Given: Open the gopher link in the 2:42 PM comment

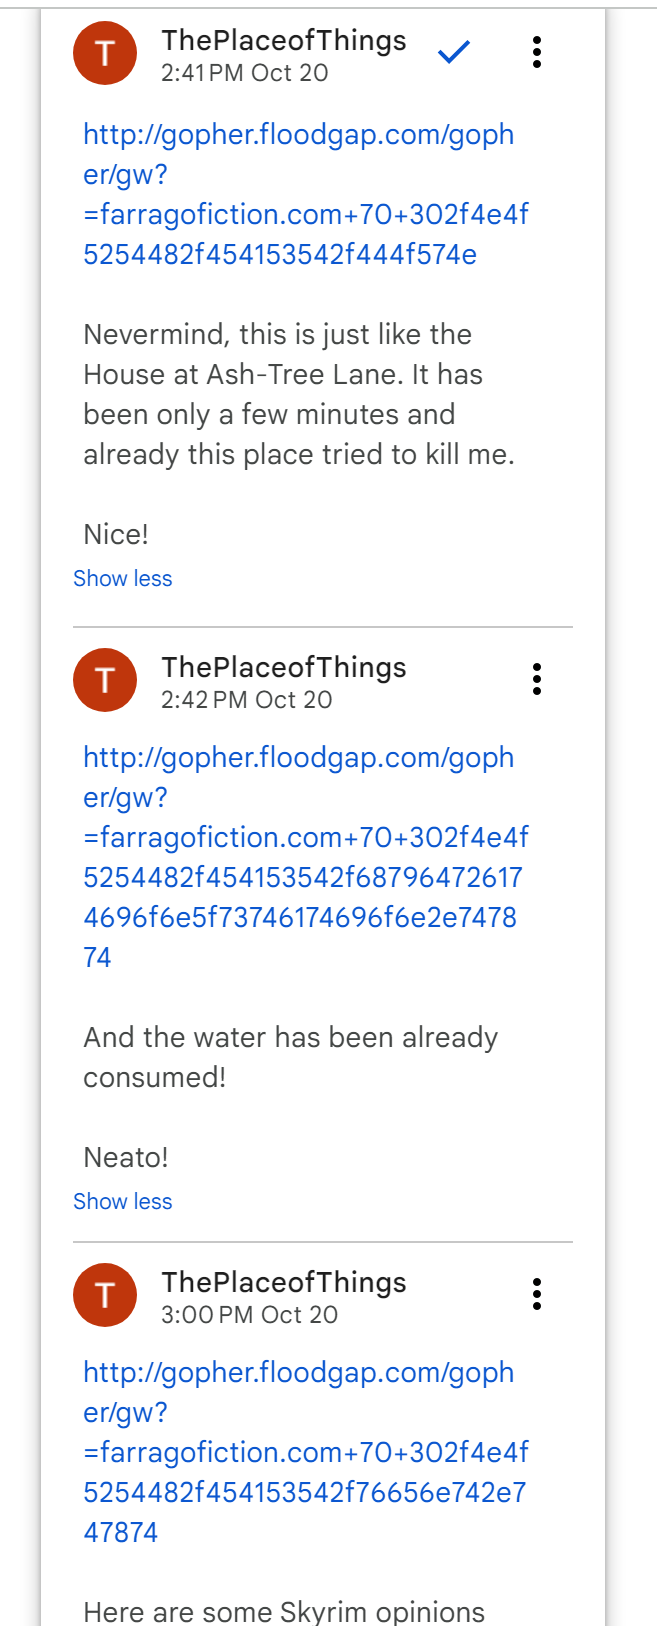Looking at the screenshot, I should (298, 857).
